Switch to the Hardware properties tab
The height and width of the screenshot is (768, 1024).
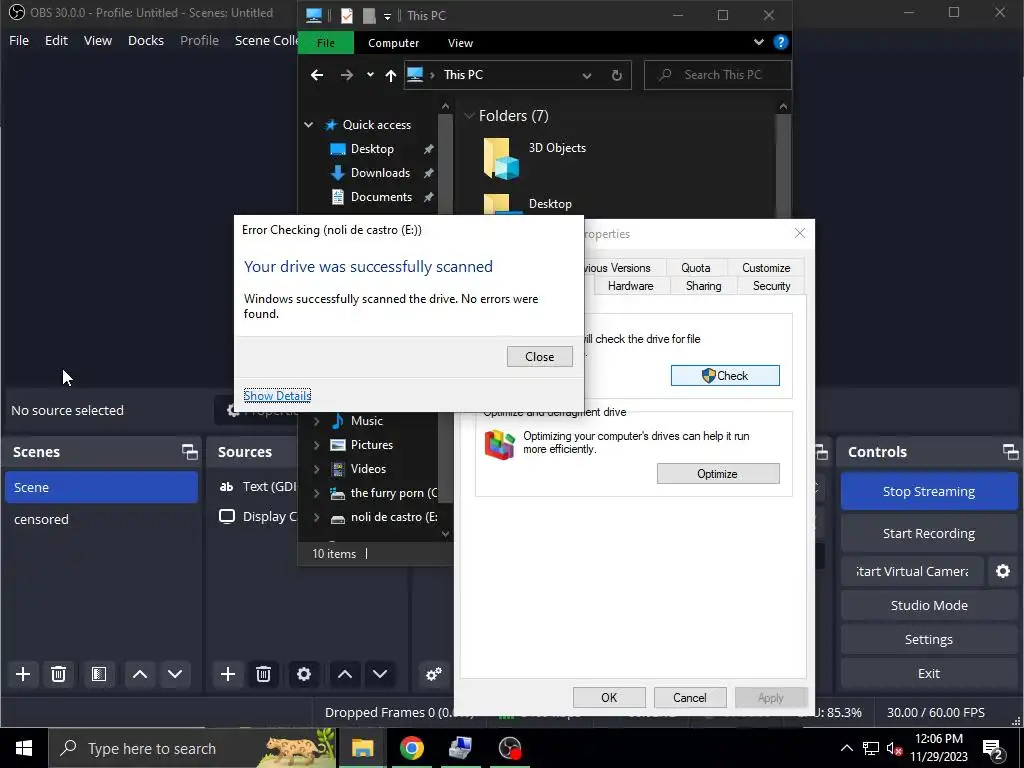(x=630, y=286)
